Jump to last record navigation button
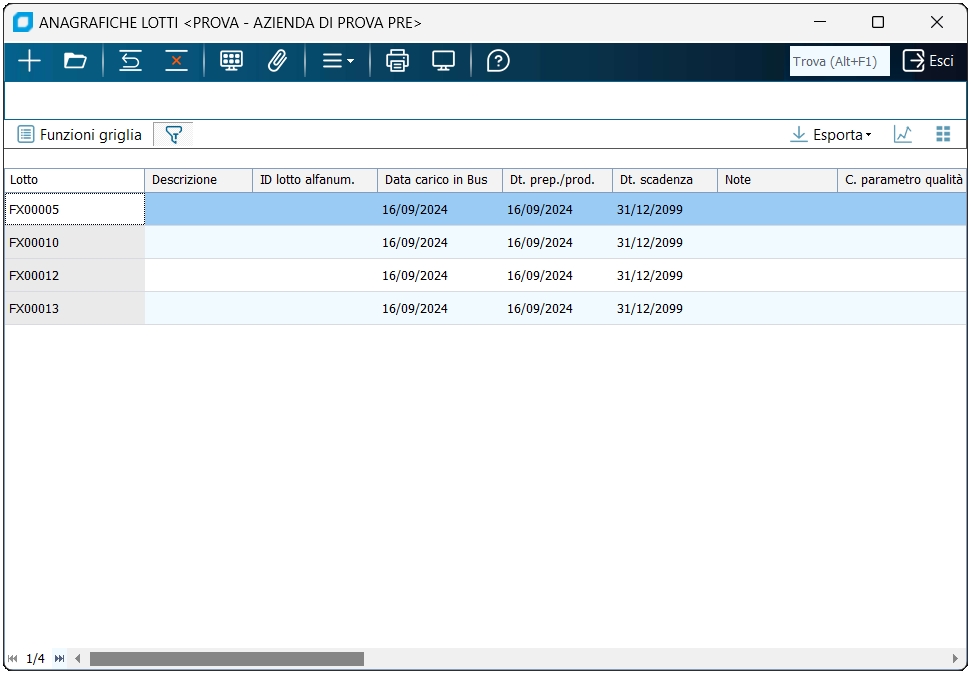Viewport: 971px width, 673px height. pyautogui.click(x=59, y=658)
